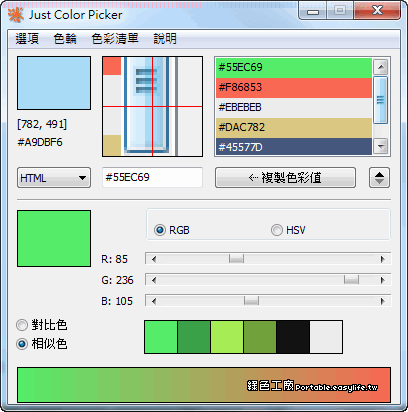This screenshot has height=412, width=408.
Task: Open the 色輪 menu
Action: [x=65, y=39]
